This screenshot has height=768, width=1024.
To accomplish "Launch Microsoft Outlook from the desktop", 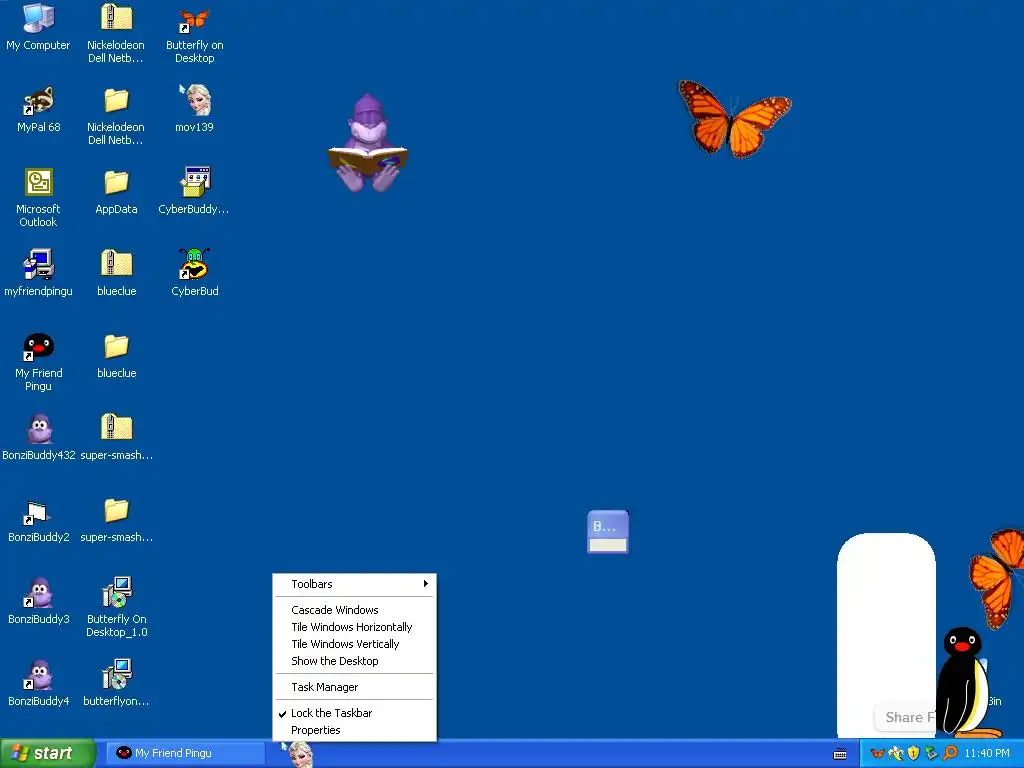I will tap(39, 197).
